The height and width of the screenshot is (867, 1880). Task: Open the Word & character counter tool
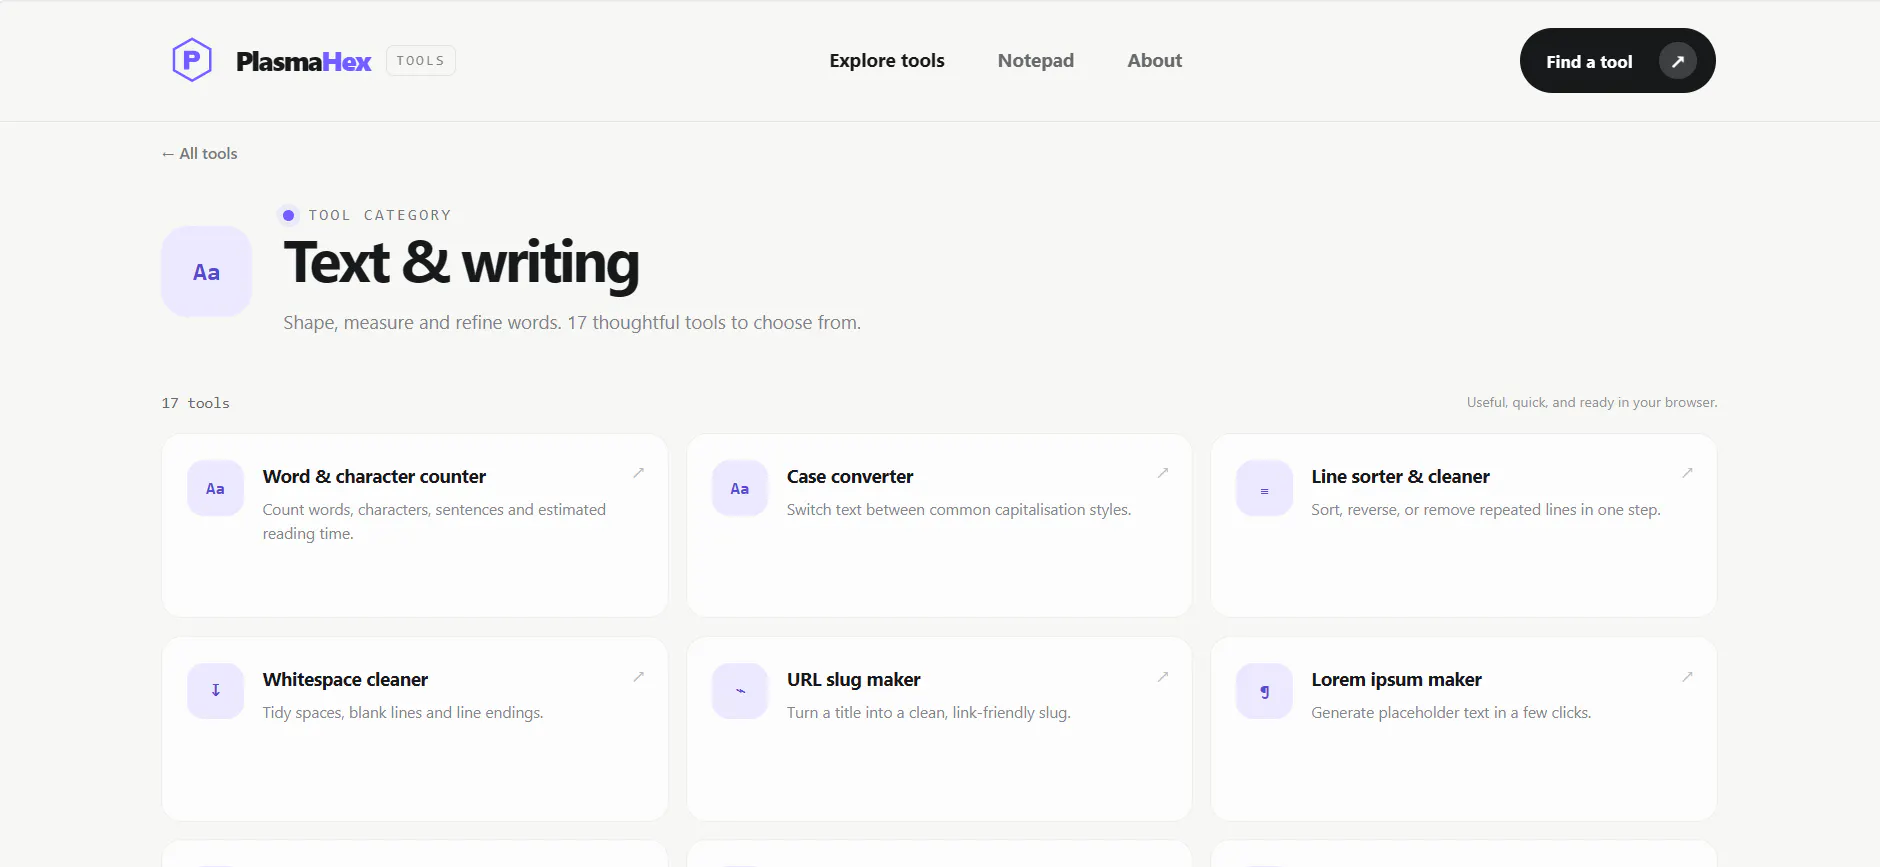click(x=415, y=525)
